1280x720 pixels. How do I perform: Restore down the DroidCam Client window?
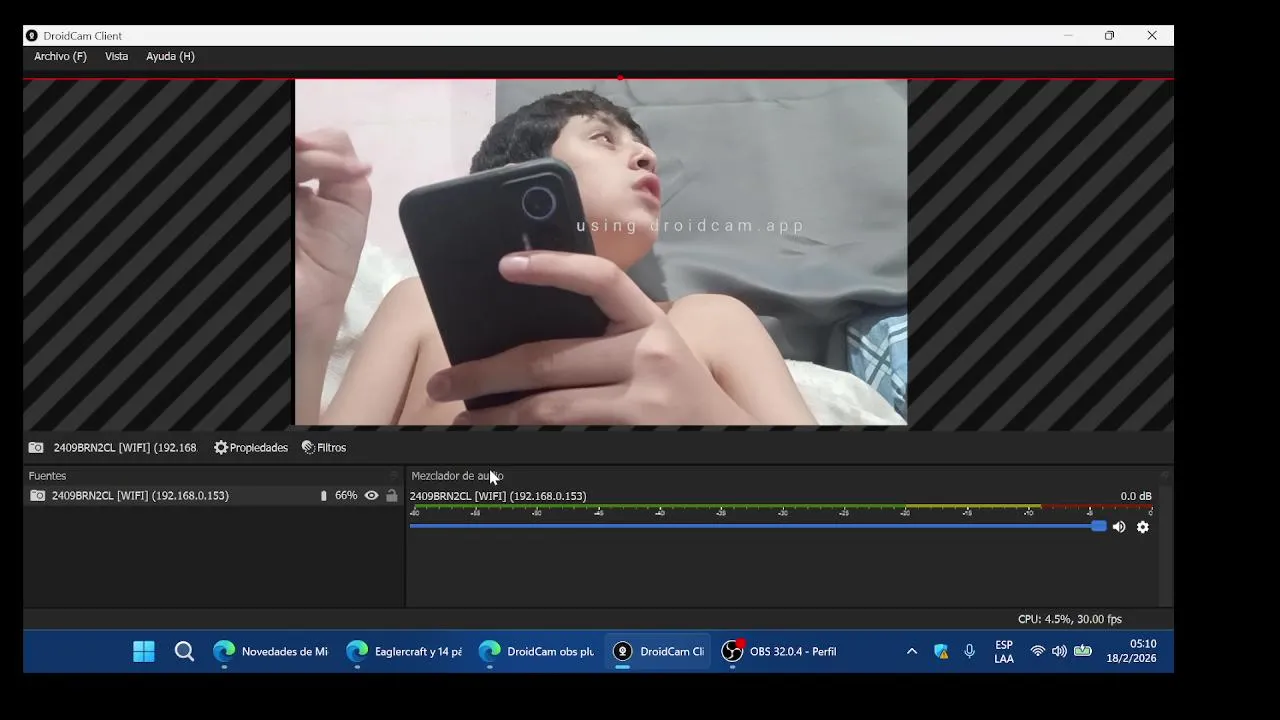(x=1109, y=36)
